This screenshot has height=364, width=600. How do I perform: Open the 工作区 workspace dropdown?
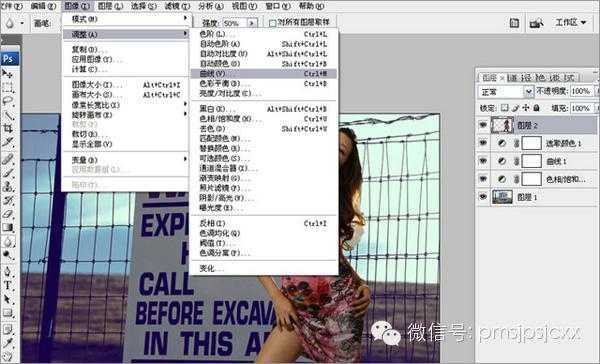[571, 23]
